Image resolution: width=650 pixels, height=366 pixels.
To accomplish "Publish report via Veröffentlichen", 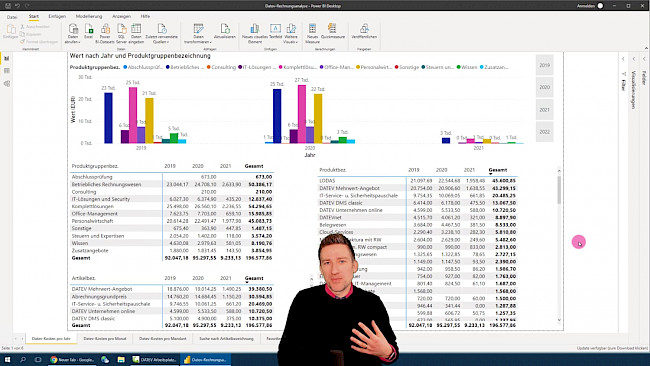I will click(364, 32).
